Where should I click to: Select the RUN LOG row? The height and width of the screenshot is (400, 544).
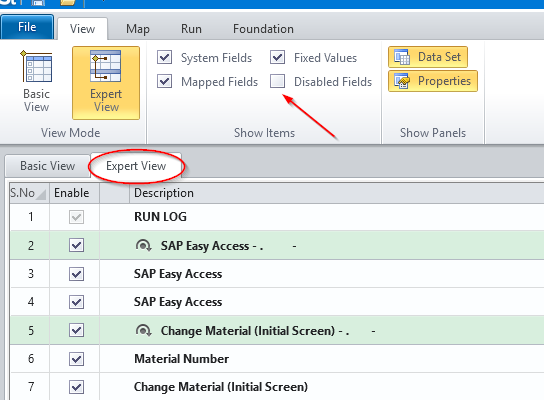tap(277, 217)
